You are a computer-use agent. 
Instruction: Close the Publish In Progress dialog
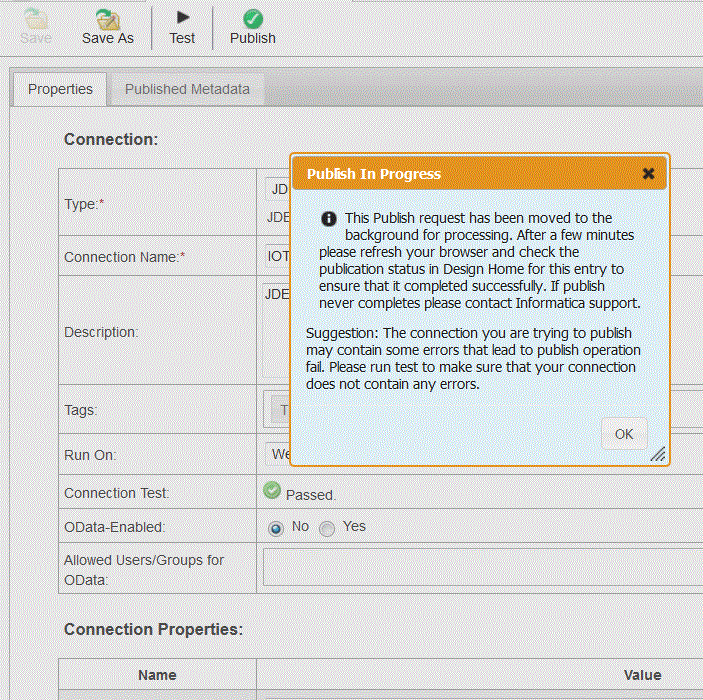648,174
